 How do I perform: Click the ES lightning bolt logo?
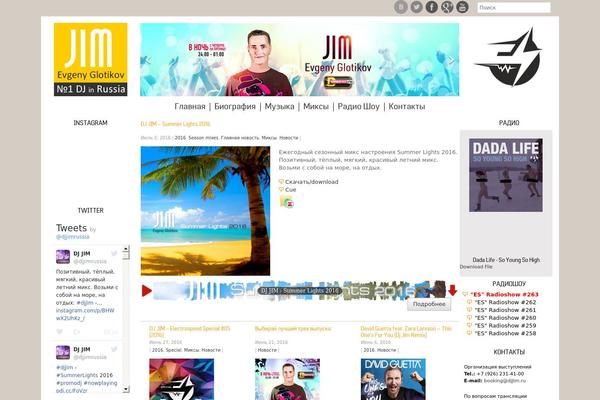click(x=508, y=57)
